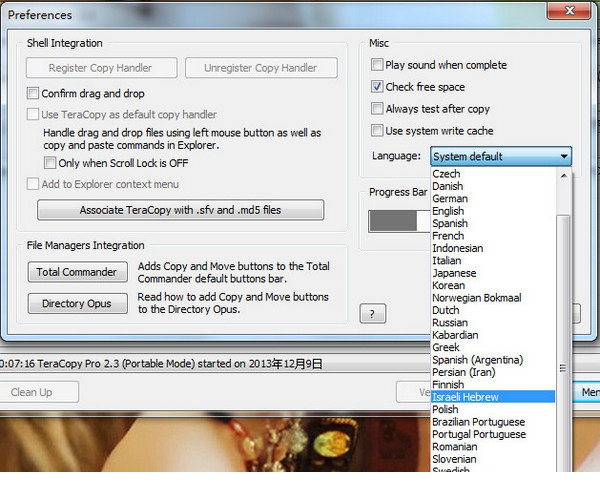The image size is (600, 490).
Task: Click Clean Up in TeraCopy window
Action: click(39, 392)
